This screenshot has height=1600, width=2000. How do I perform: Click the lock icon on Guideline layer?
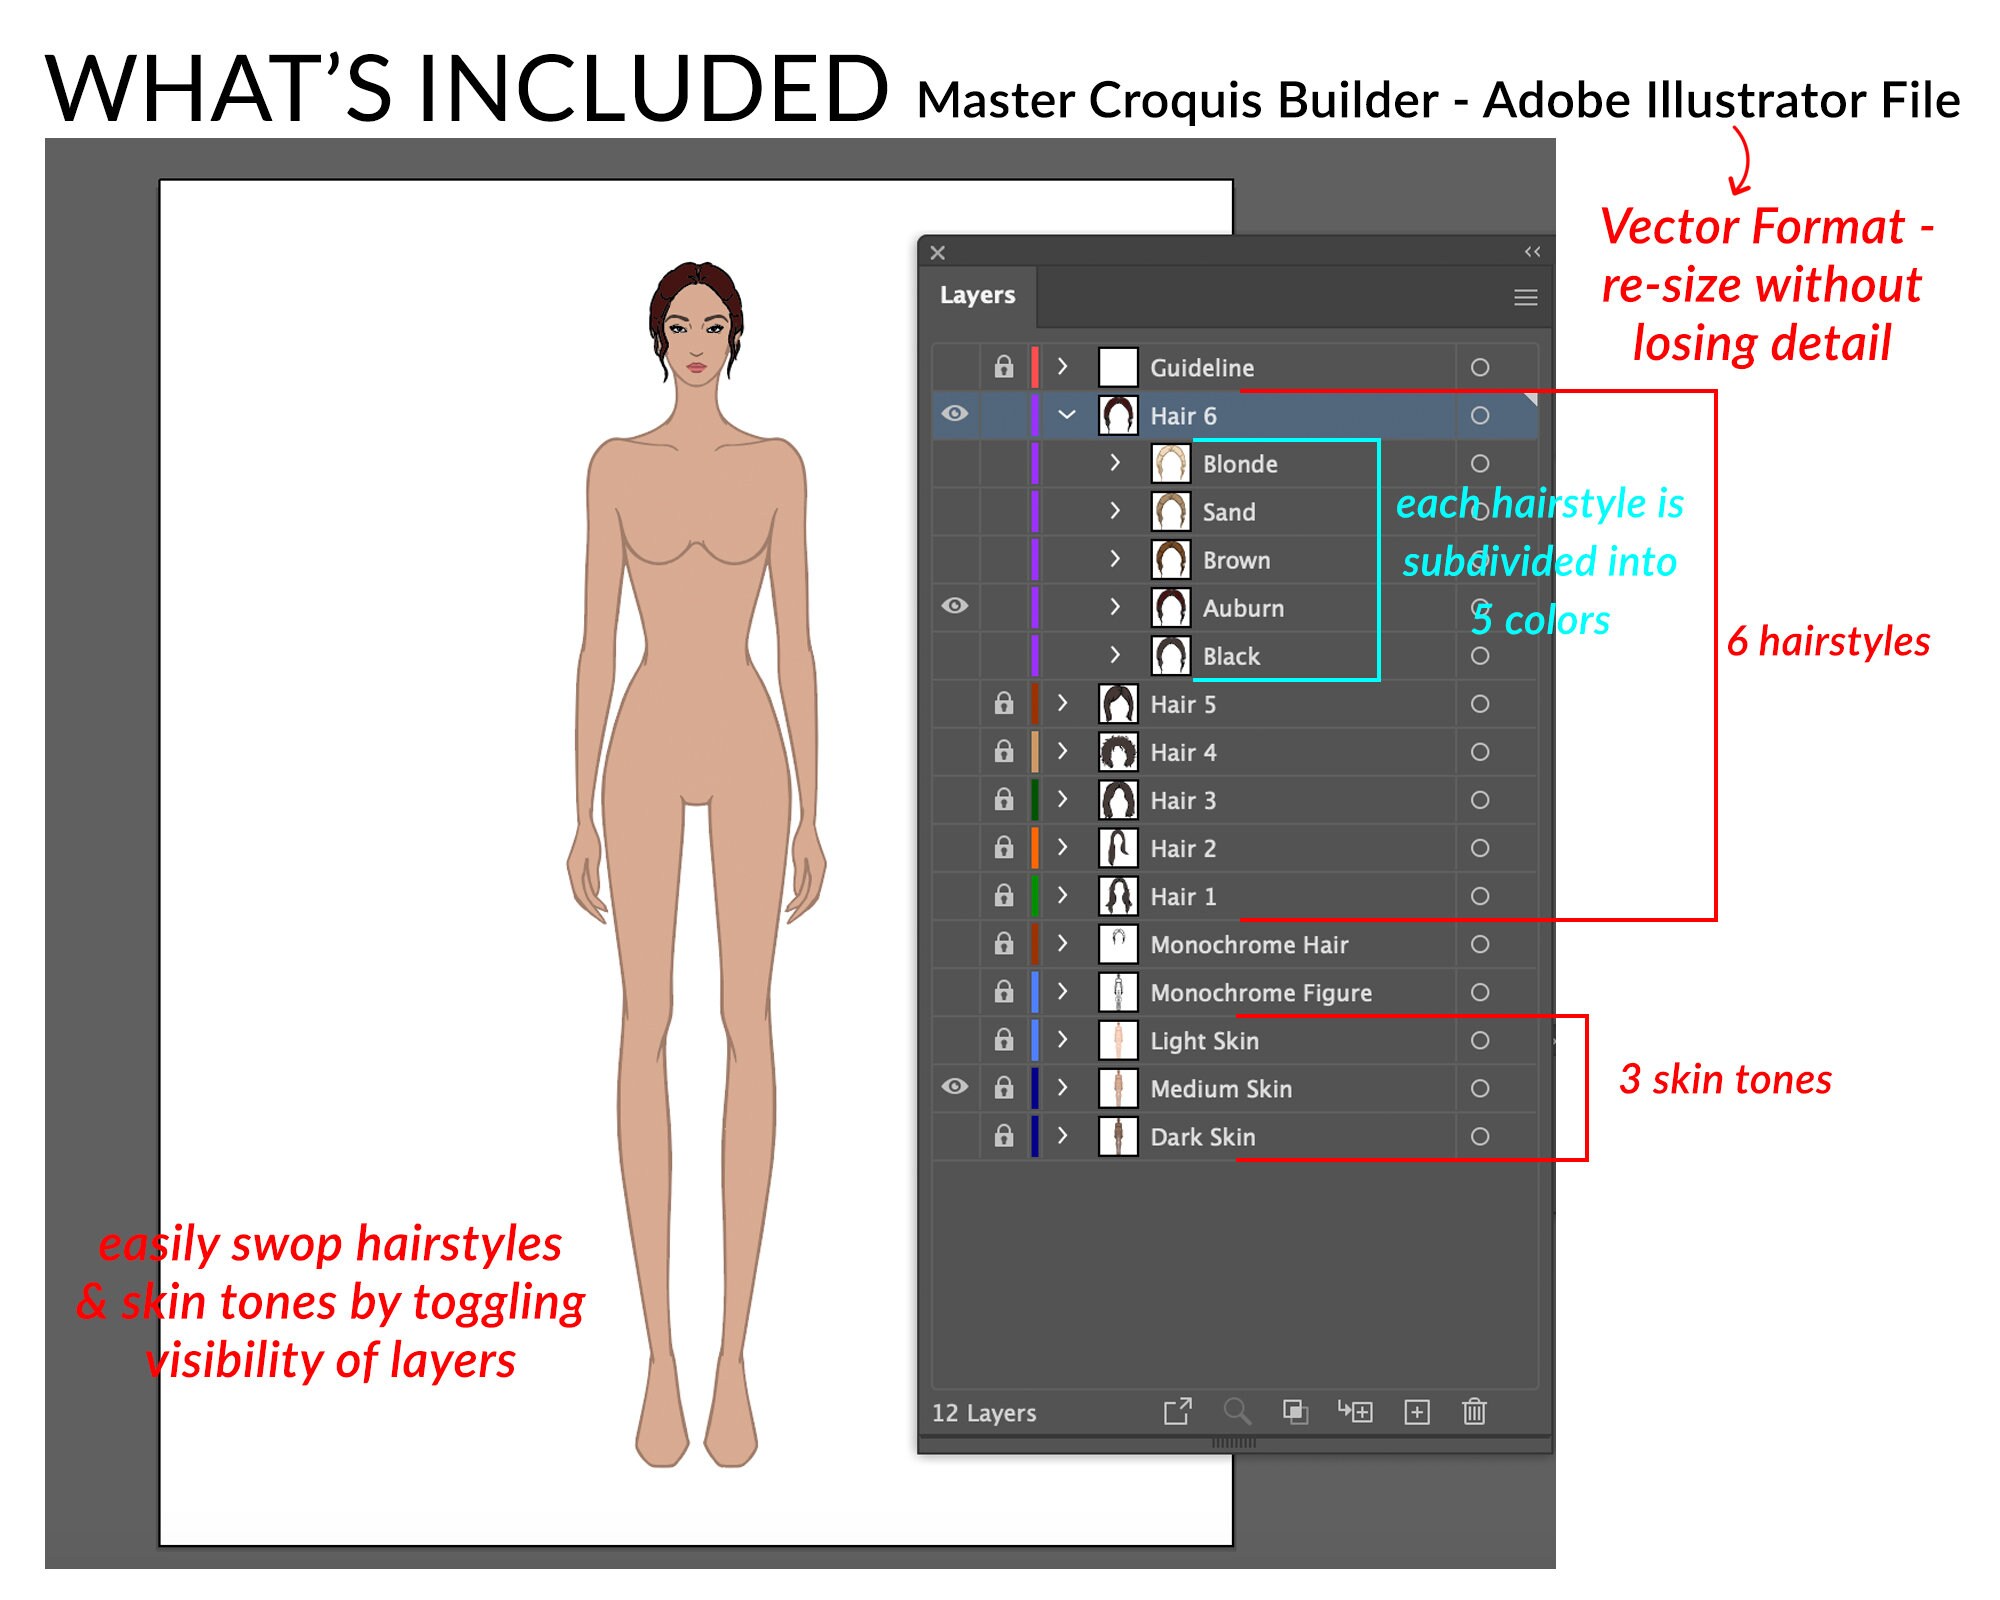1004,367
